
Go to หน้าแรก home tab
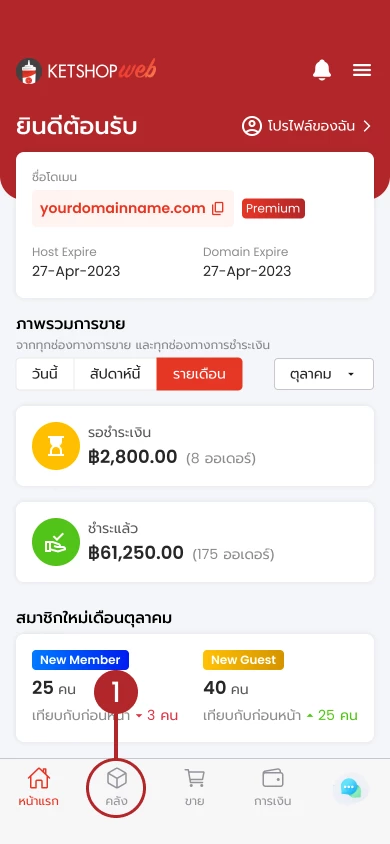click(38, 787)
